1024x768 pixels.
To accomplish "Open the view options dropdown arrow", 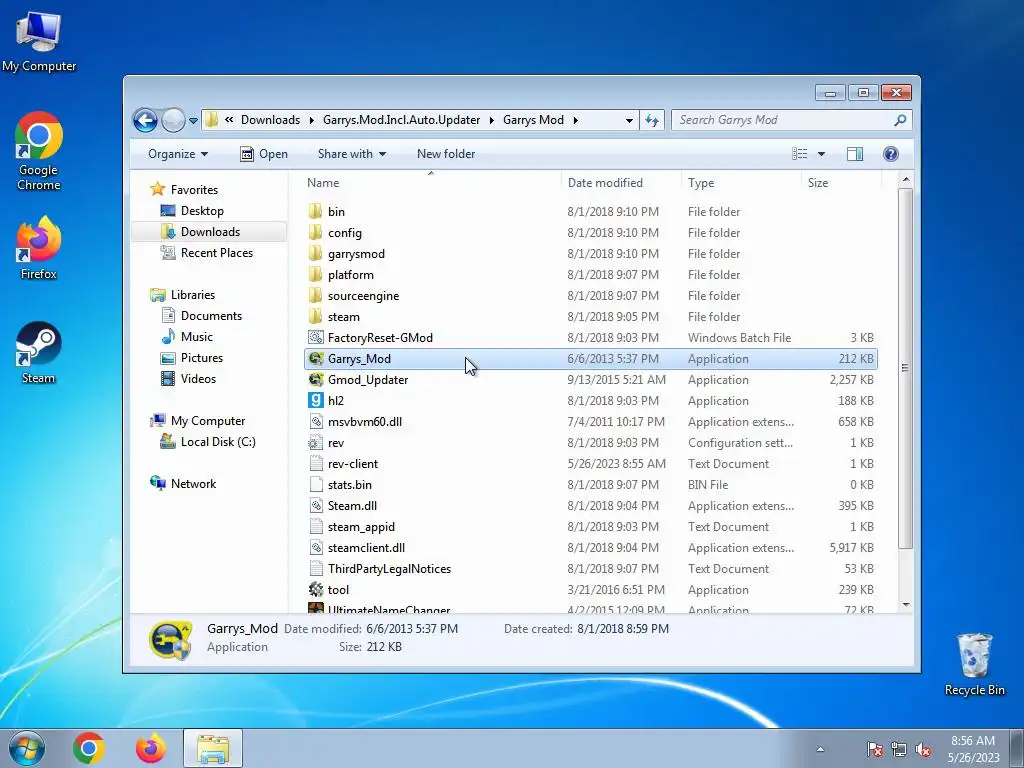I will [822, 154].
